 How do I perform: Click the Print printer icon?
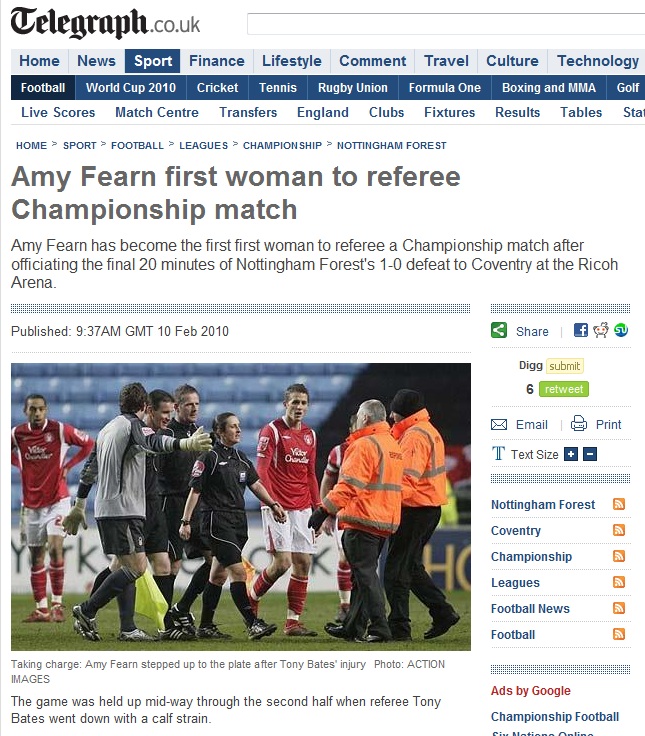click(x=579, y=424)
